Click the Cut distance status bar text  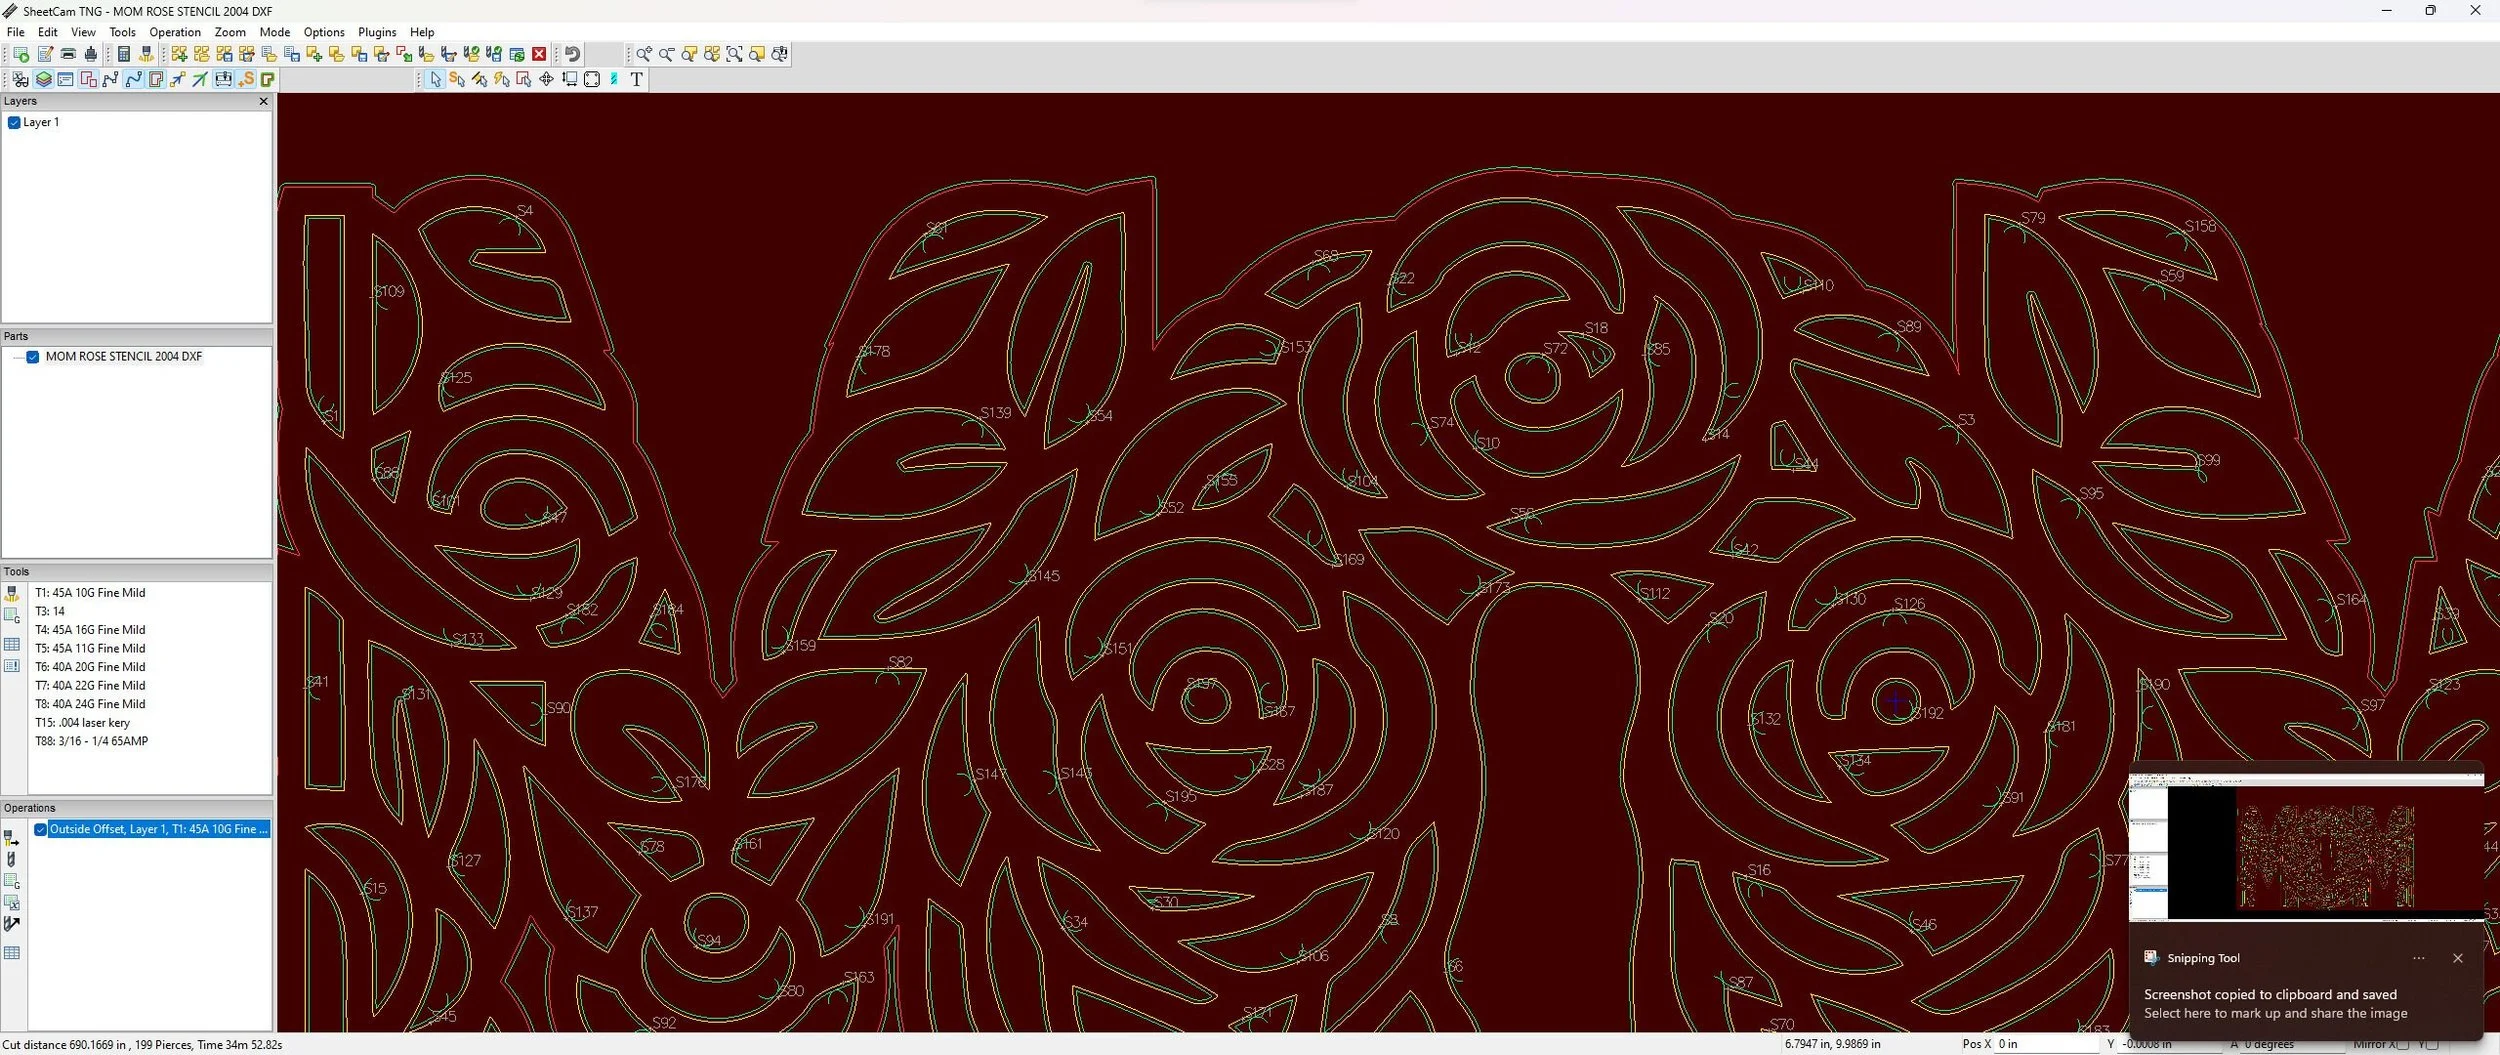point(143,1044)
